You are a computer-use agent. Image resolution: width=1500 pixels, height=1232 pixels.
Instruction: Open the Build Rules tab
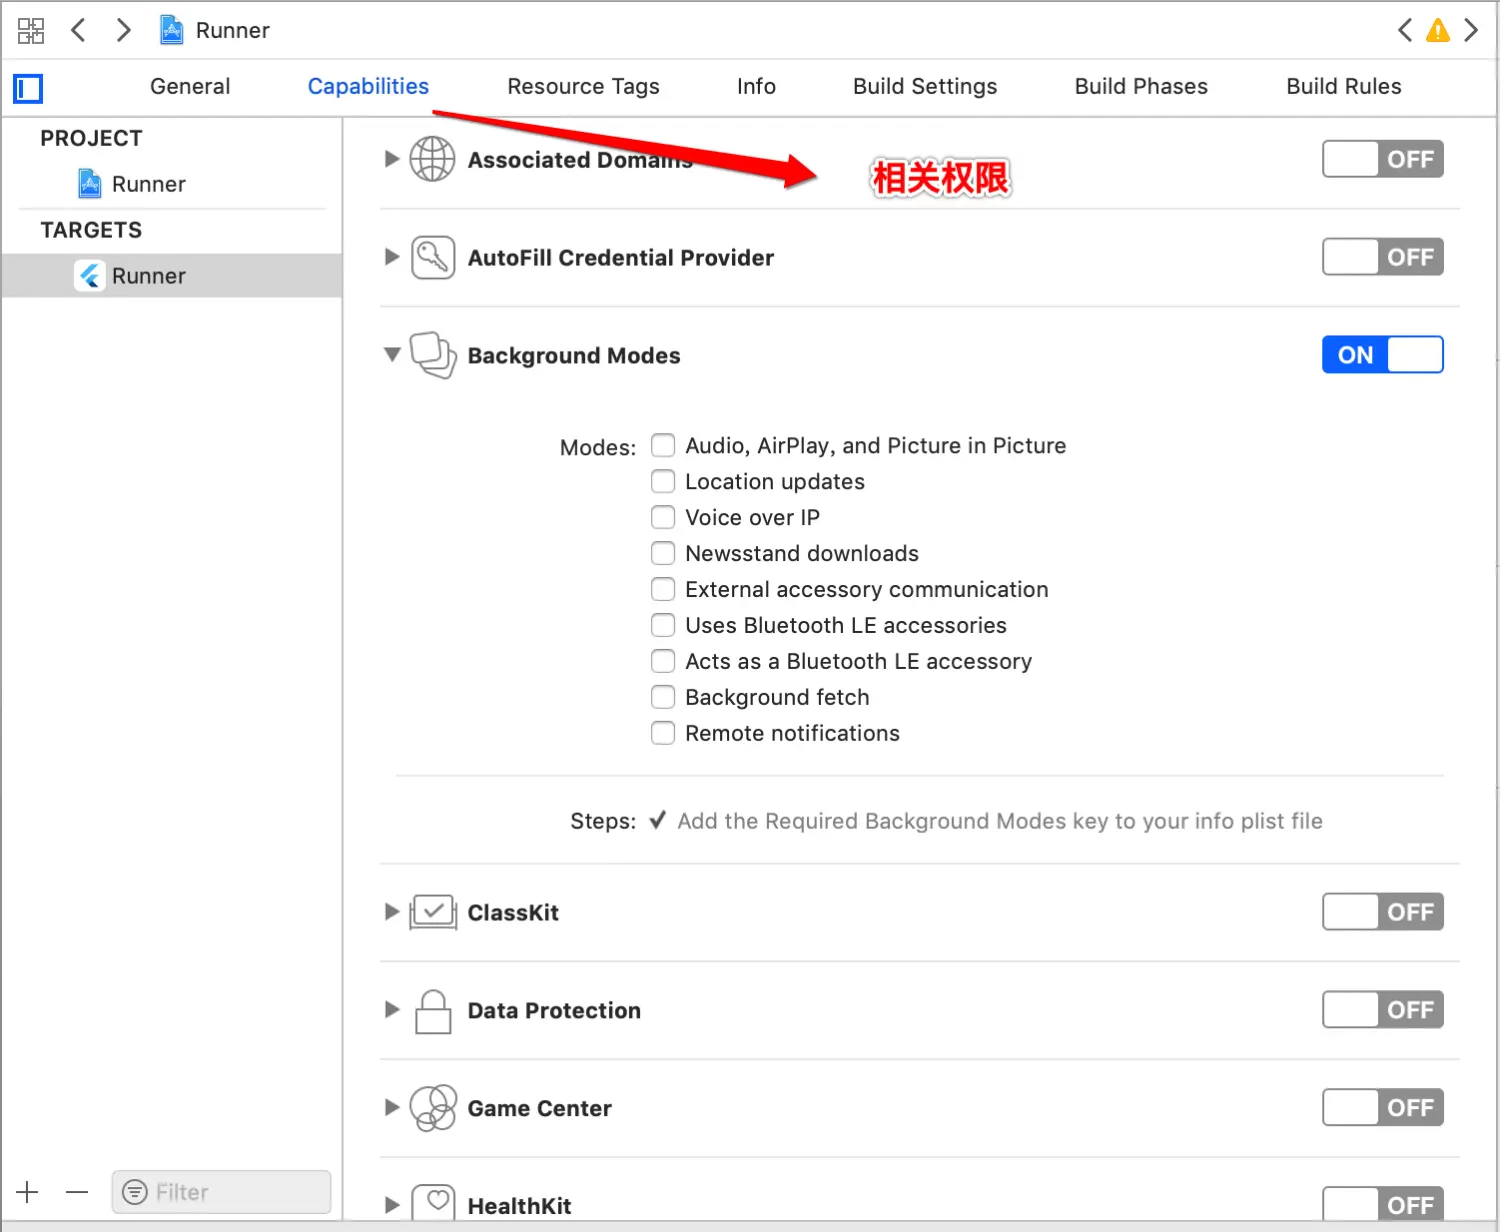point(1344,87)
